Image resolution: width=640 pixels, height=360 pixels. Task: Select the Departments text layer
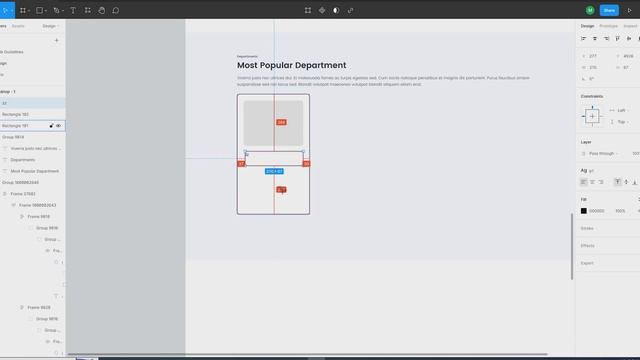click(23, 160)
